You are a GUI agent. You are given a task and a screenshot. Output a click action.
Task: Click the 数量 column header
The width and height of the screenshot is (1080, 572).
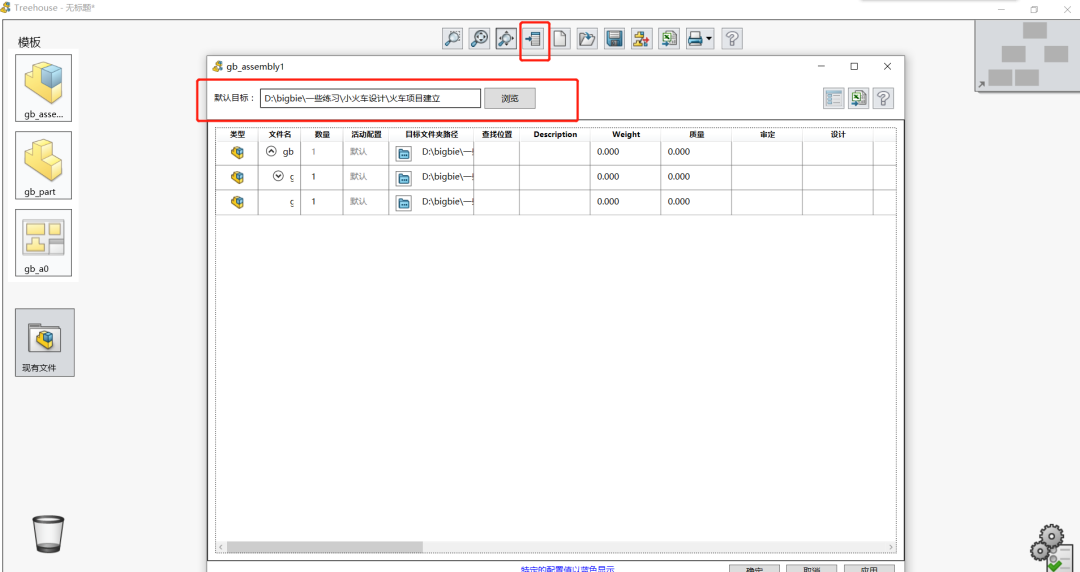(x=322, y=134)
